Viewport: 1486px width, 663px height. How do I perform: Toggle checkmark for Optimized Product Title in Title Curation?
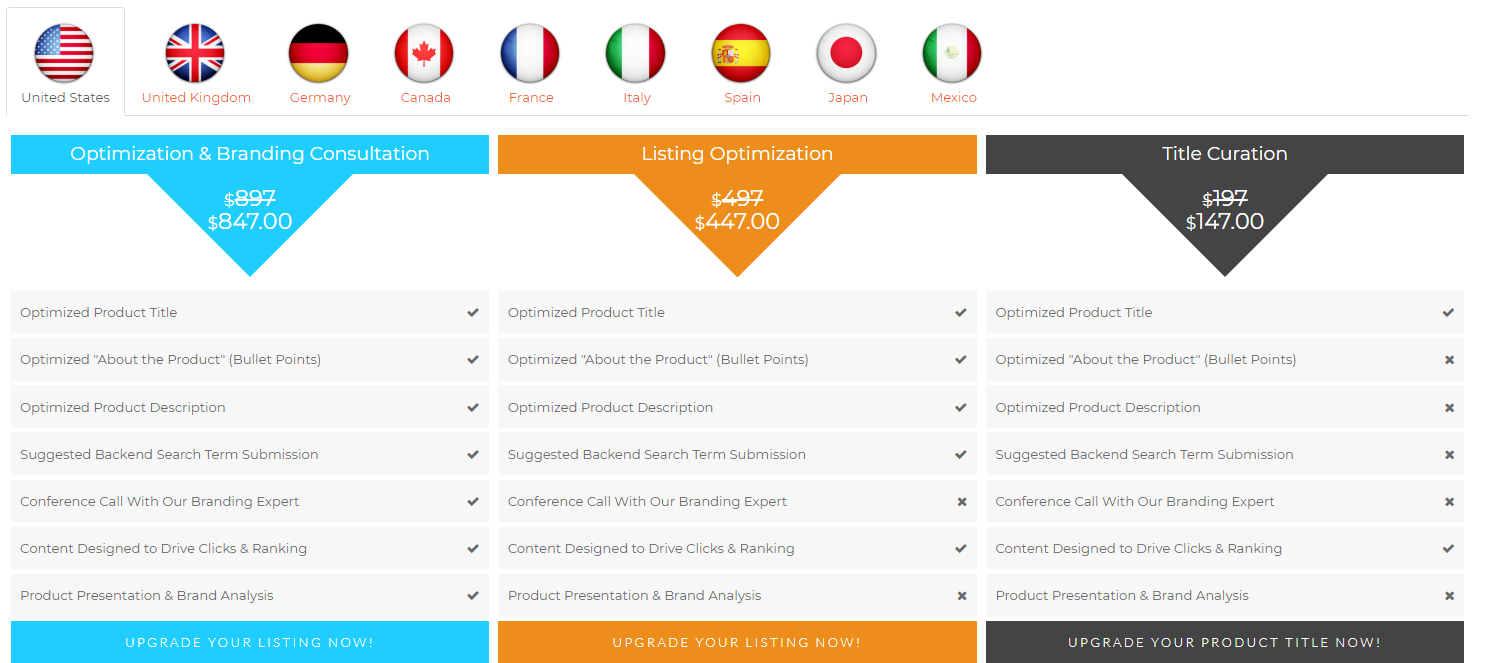click(1449, 312)
